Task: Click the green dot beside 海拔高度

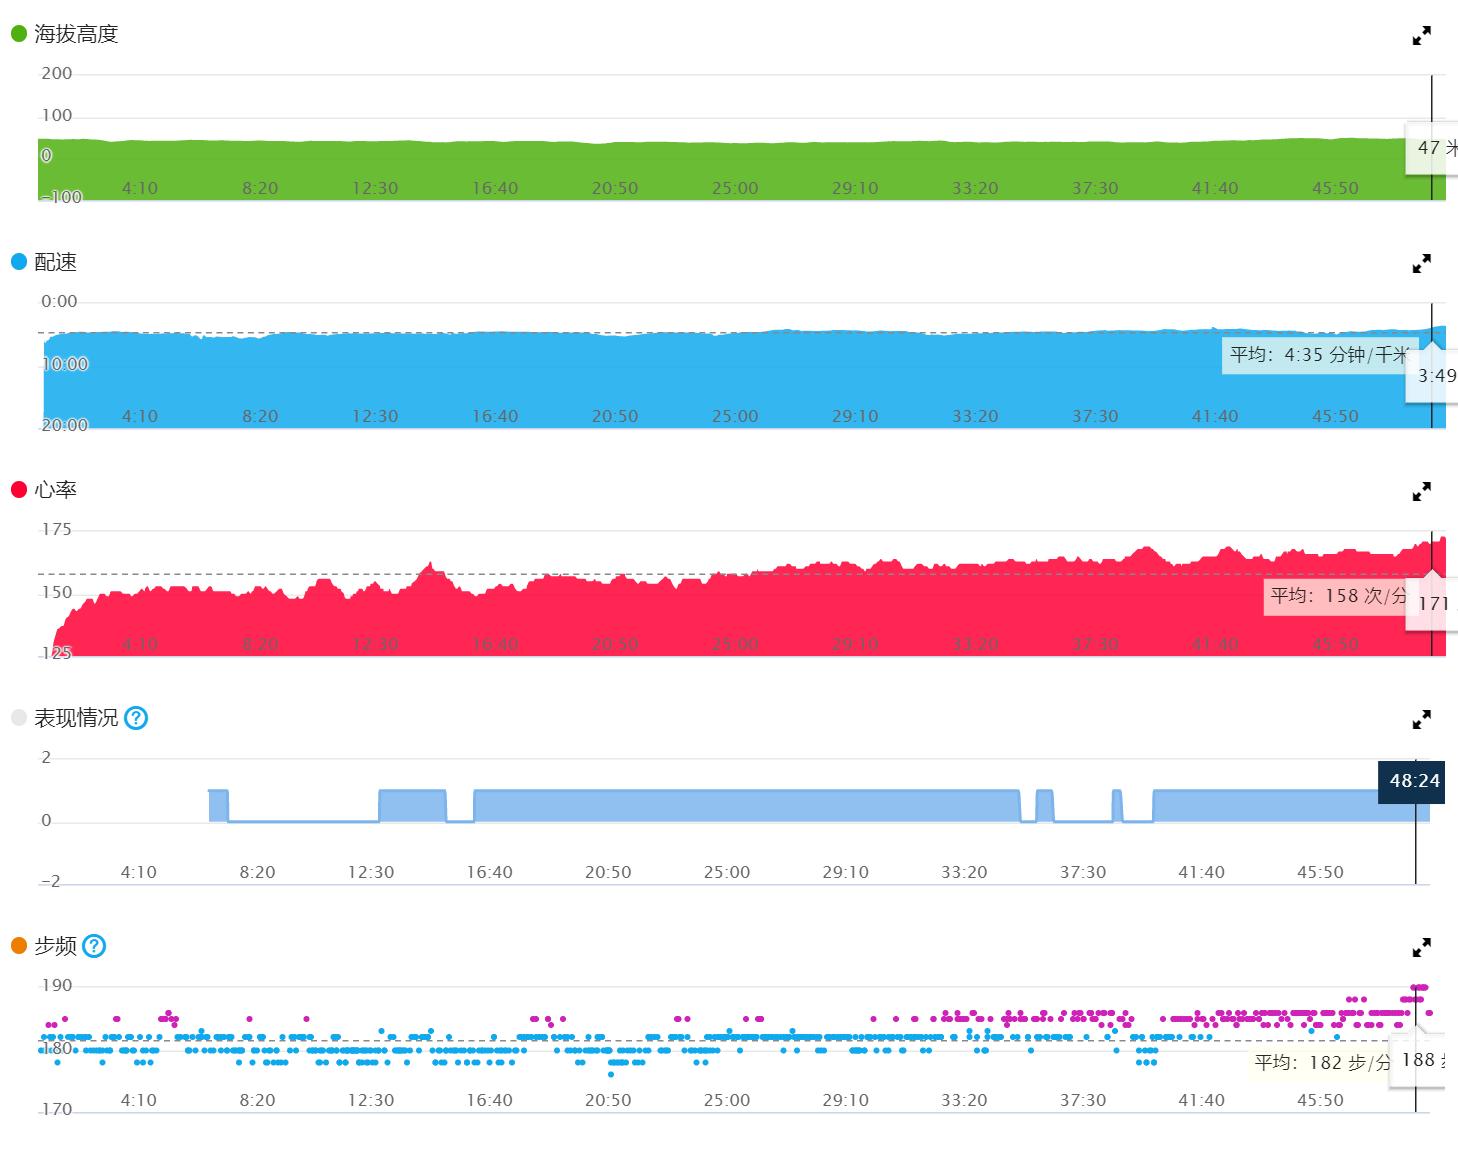Action: pos(19,34)
